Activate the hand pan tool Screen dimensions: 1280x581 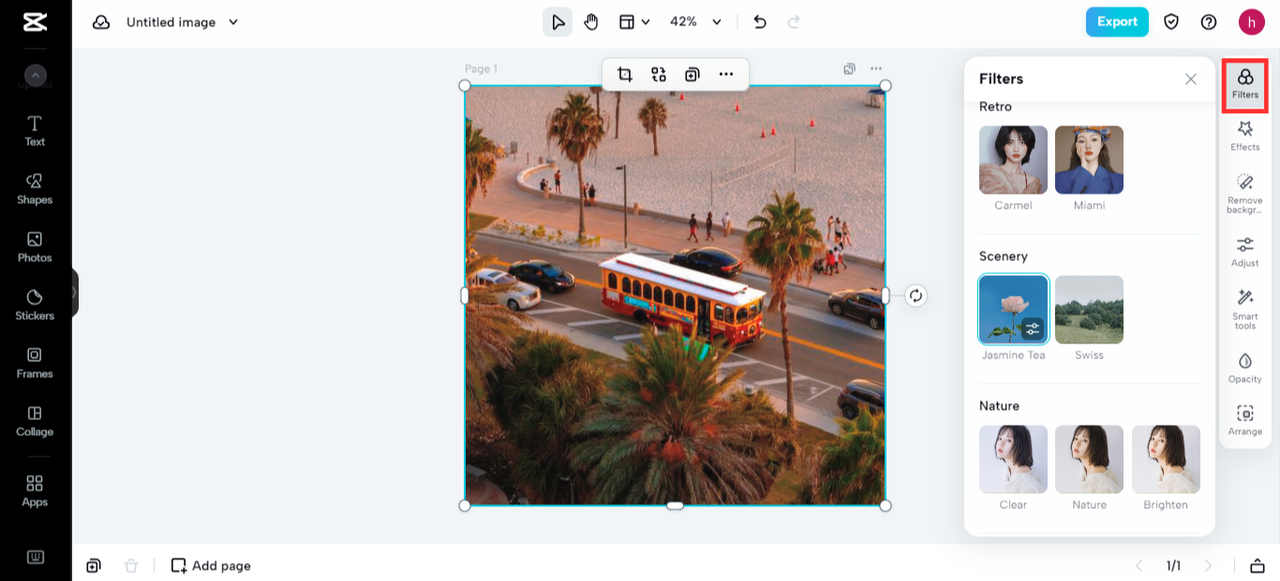[x=591, y=22]
